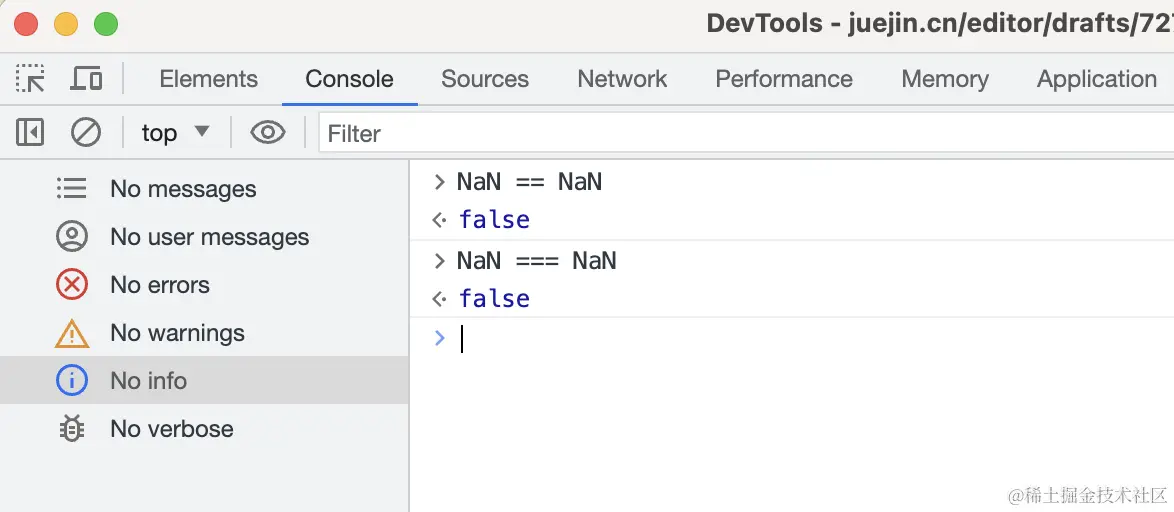
Task: Open the Memory tab
Action: coord(944,79)
